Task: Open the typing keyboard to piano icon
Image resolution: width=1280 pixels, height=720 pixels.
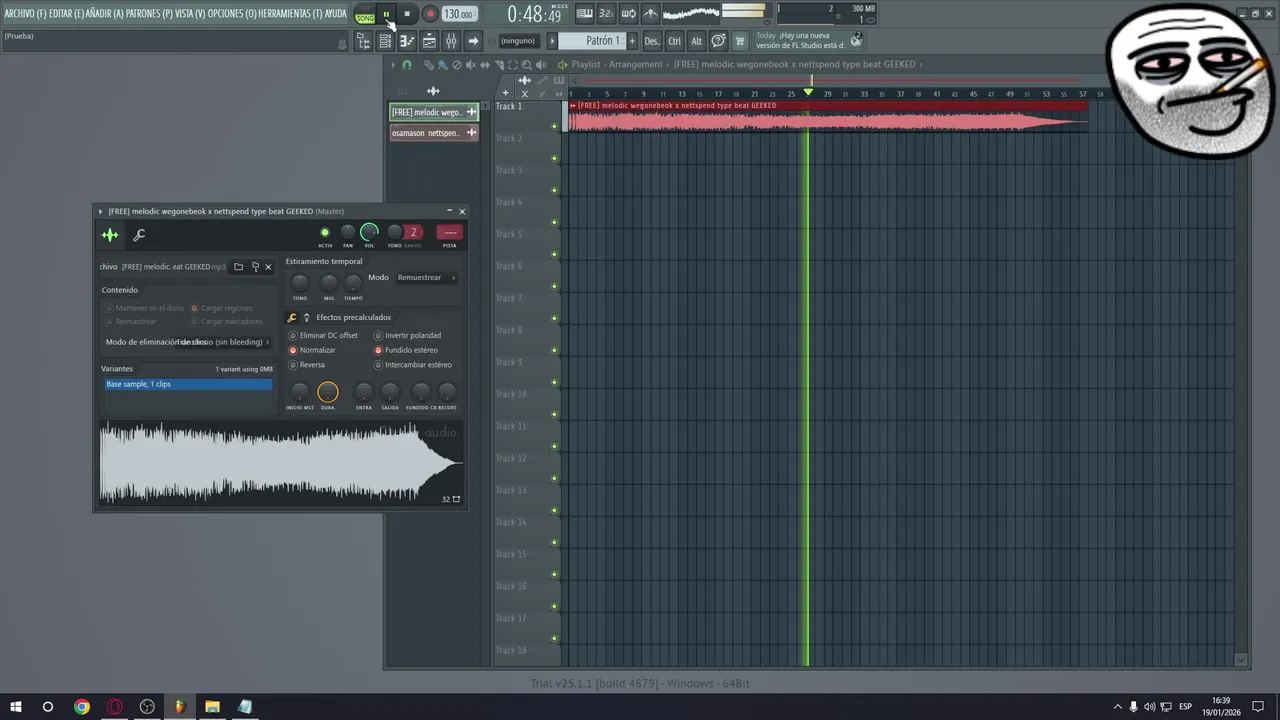Action: pyautogui.click(x=584, y=14)
